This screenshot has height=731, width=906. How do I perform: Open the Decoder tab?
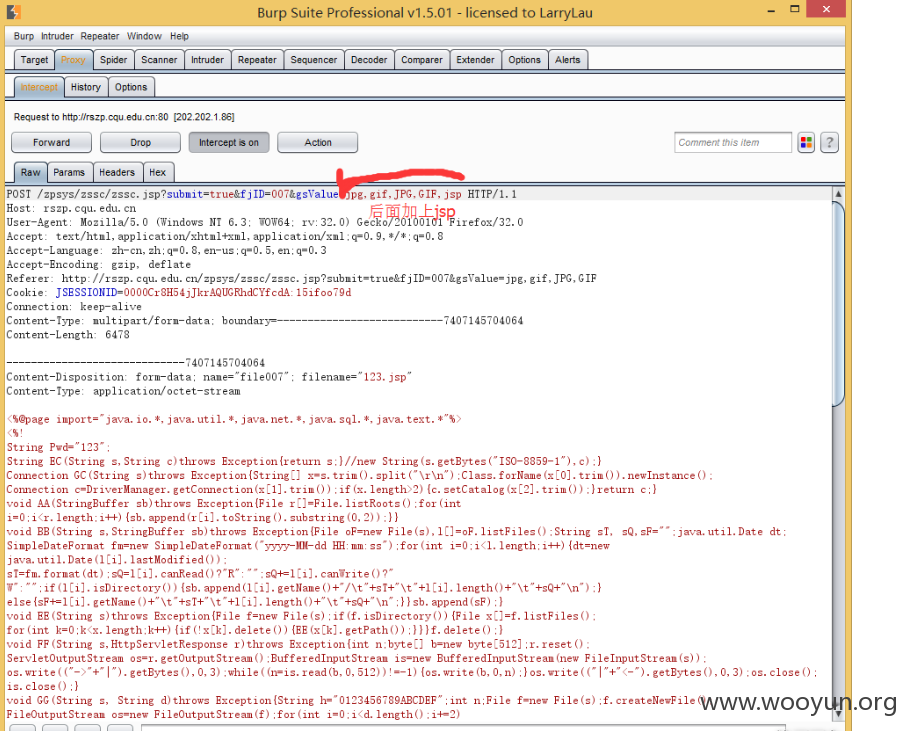click(x=369, y=60)
